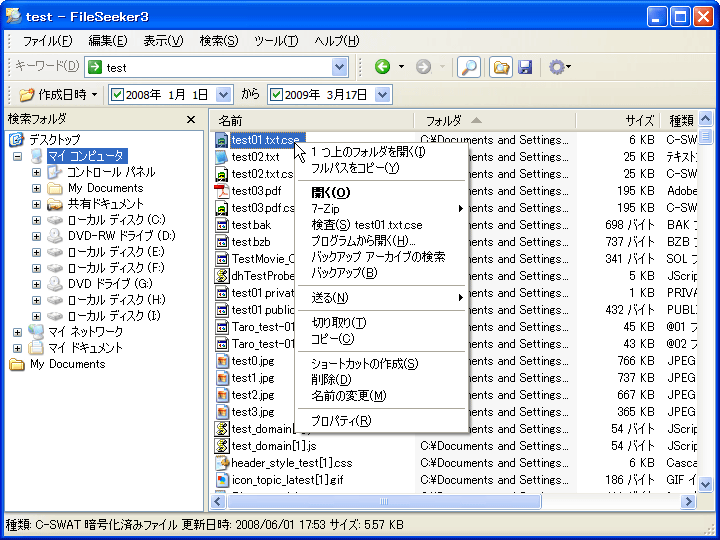Click the test.bak file icon
The width and height of the screenshot is (720, 540).
(x=222, y=225)
